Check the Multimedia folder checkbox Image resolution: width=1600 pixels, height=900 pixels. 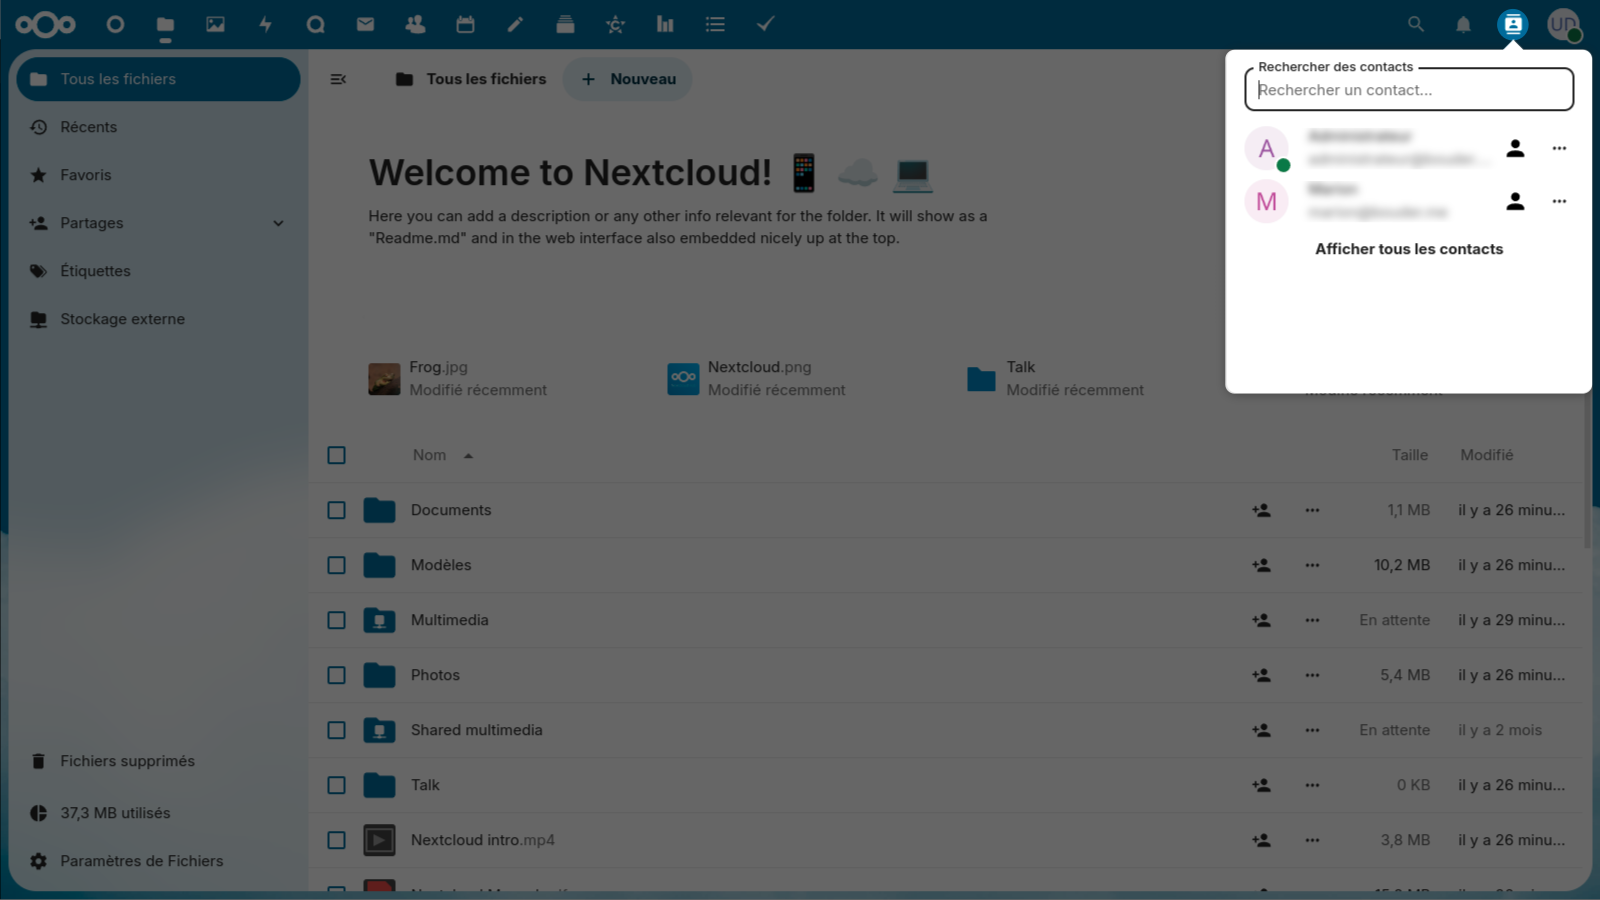coord(337,620)
